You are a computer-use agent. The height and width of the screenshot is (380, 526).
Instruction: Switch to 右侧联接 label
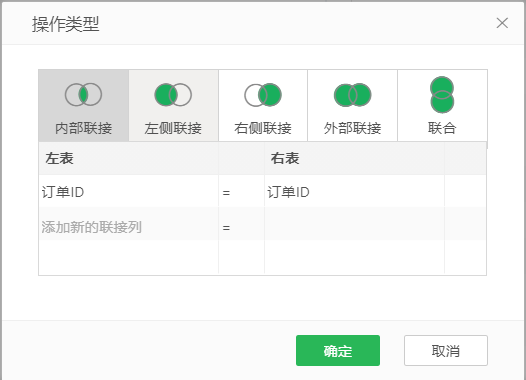click(263, 128)
